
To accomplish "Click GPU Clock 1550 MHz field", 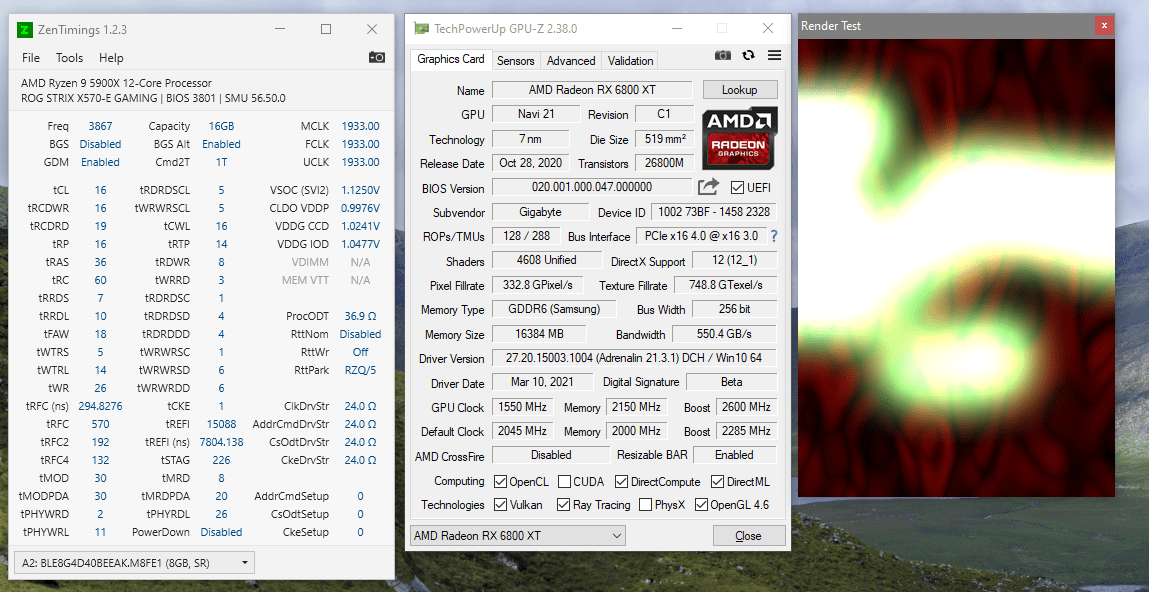I will pos(524,407).
